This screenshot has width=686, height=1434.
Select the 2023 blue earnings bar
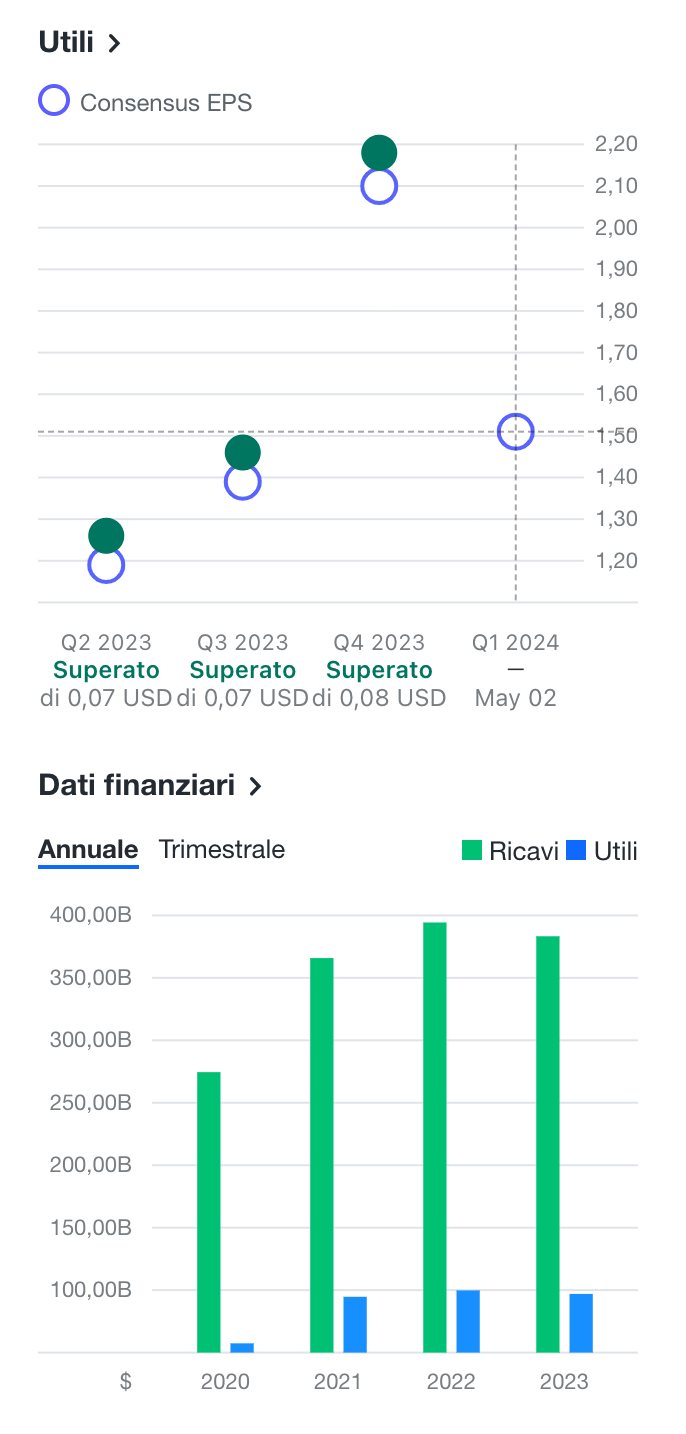coord(581,1323)
